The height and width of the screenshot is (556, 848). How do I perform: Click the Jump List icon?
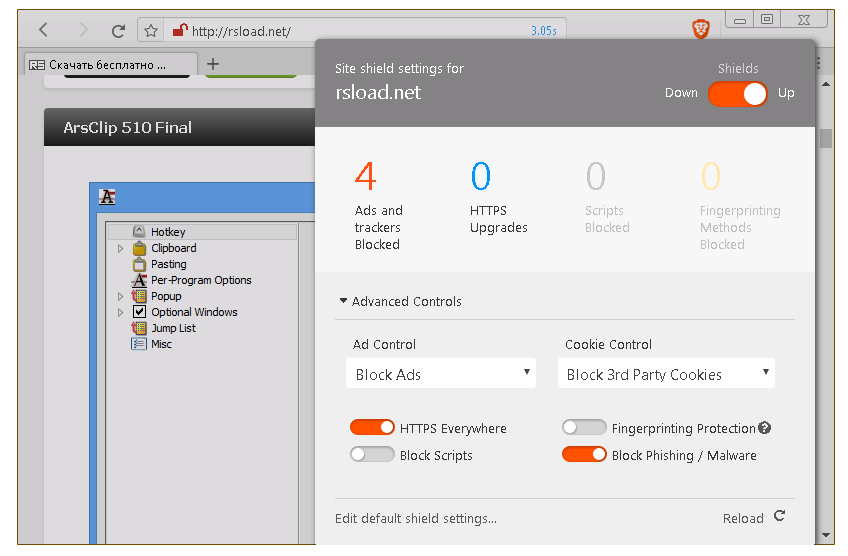coord(139,328)
